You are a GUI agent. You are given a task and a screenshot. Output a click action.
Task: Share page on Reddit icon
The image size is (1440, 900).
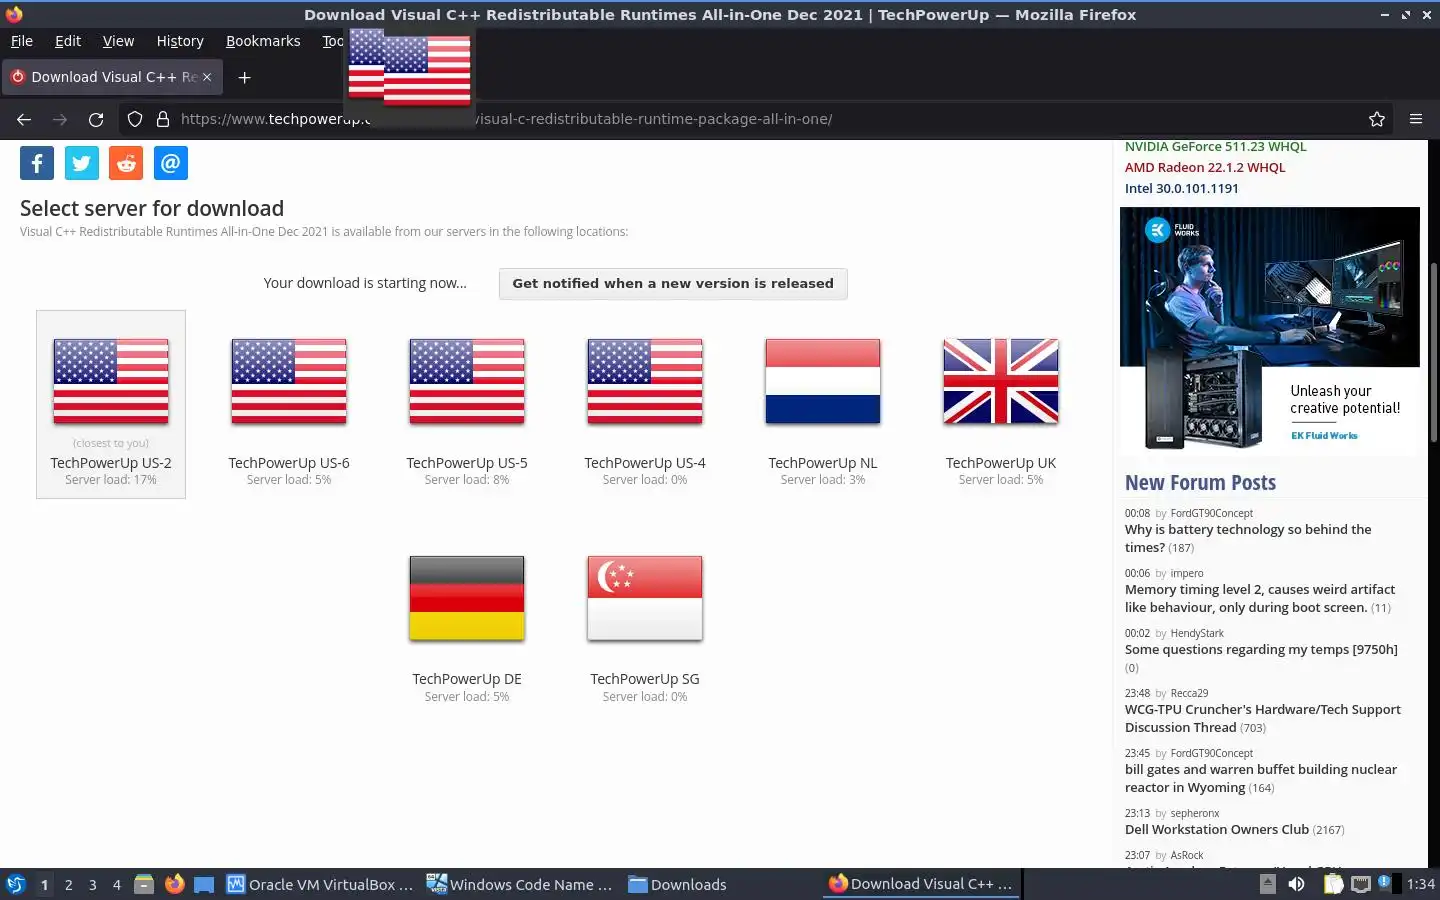(126, 163)
